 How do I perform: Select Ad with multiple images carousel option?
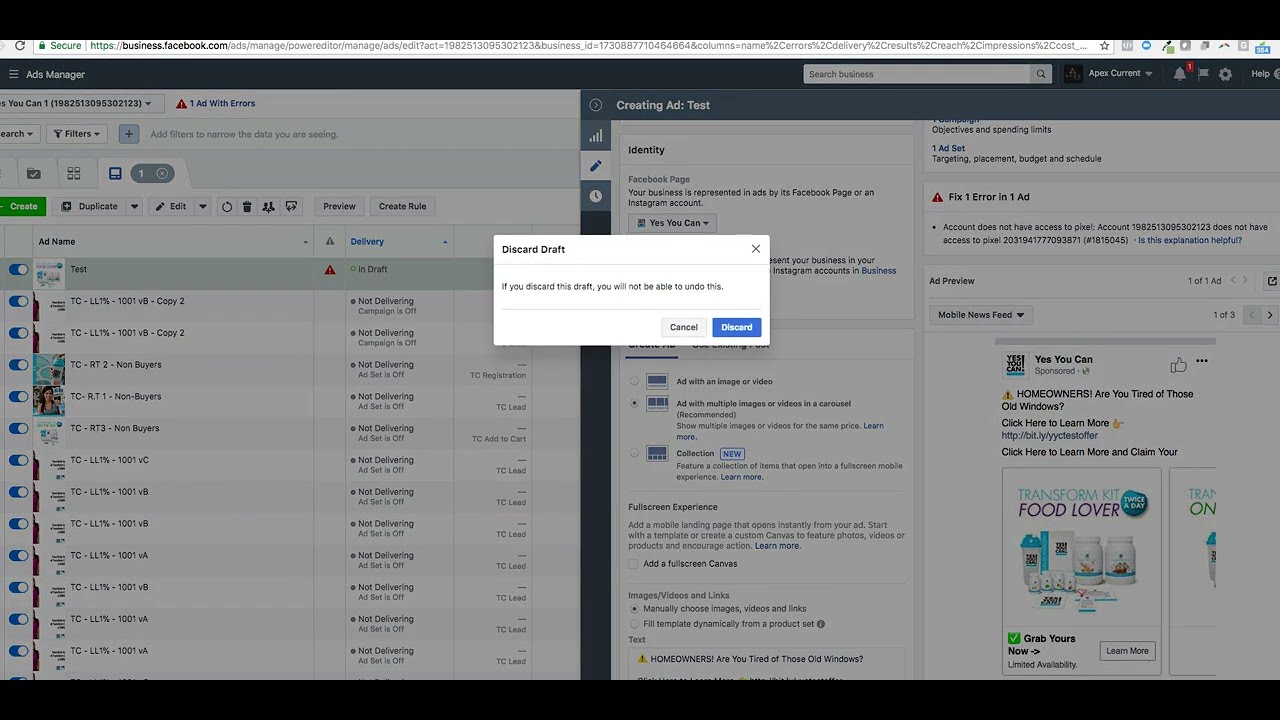click(x=634, y=403)
